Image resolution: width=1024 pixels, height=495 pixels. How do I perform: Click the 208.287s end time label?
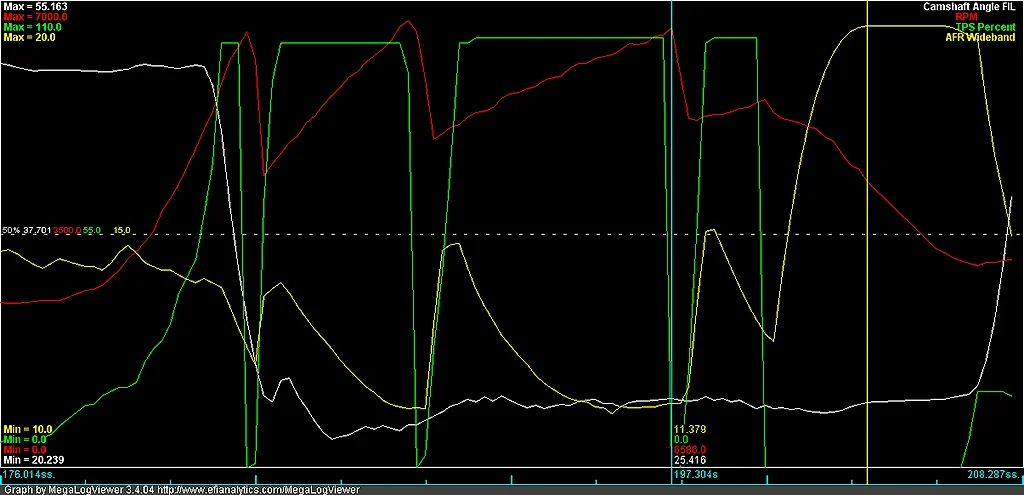993,475
